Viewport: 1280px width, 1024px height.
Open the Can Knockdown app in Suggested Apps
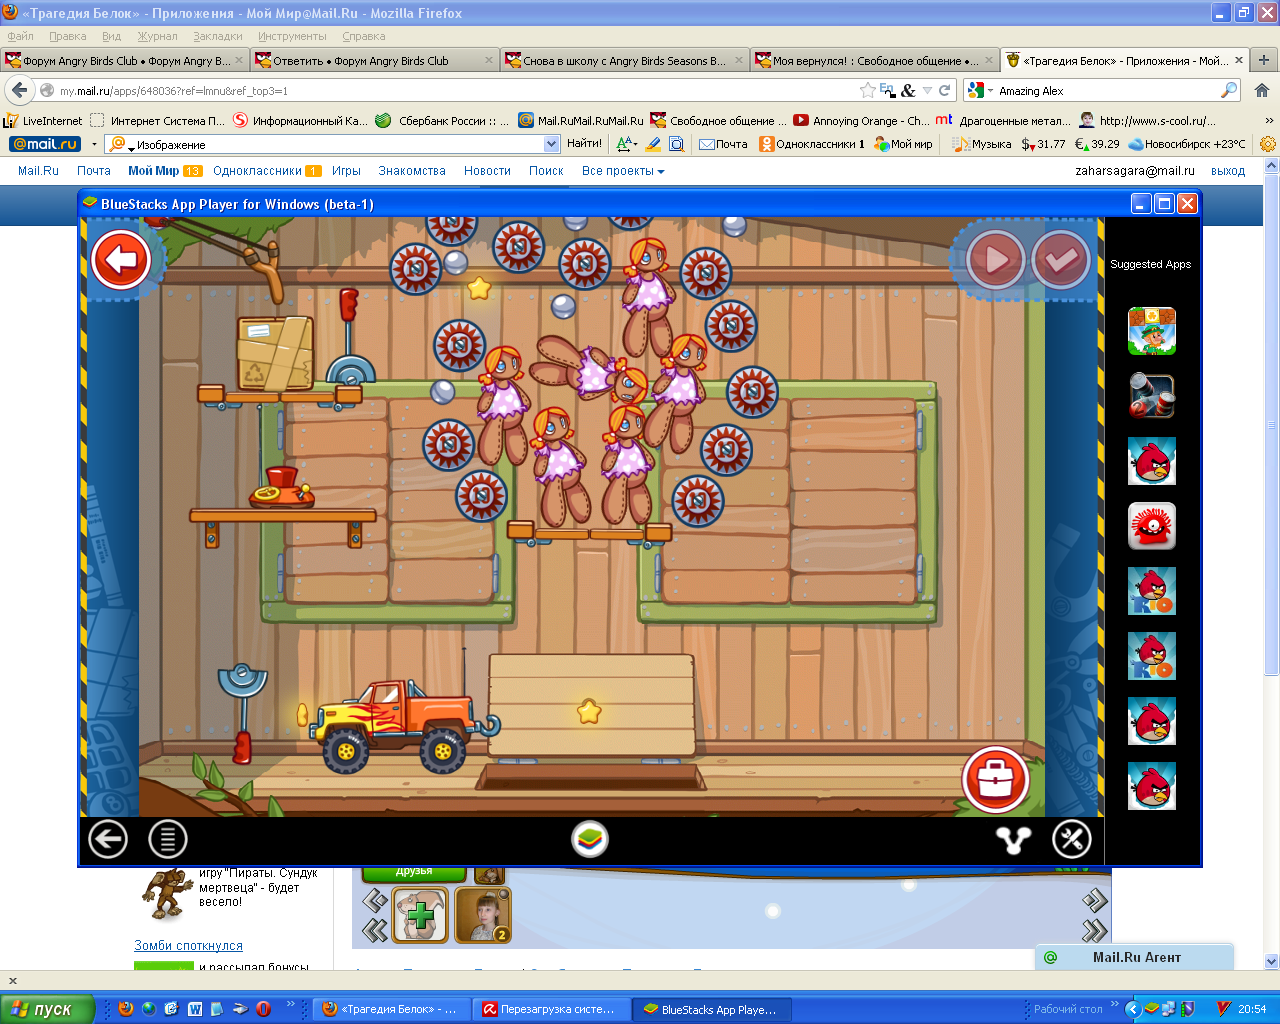coord(1152,396)
